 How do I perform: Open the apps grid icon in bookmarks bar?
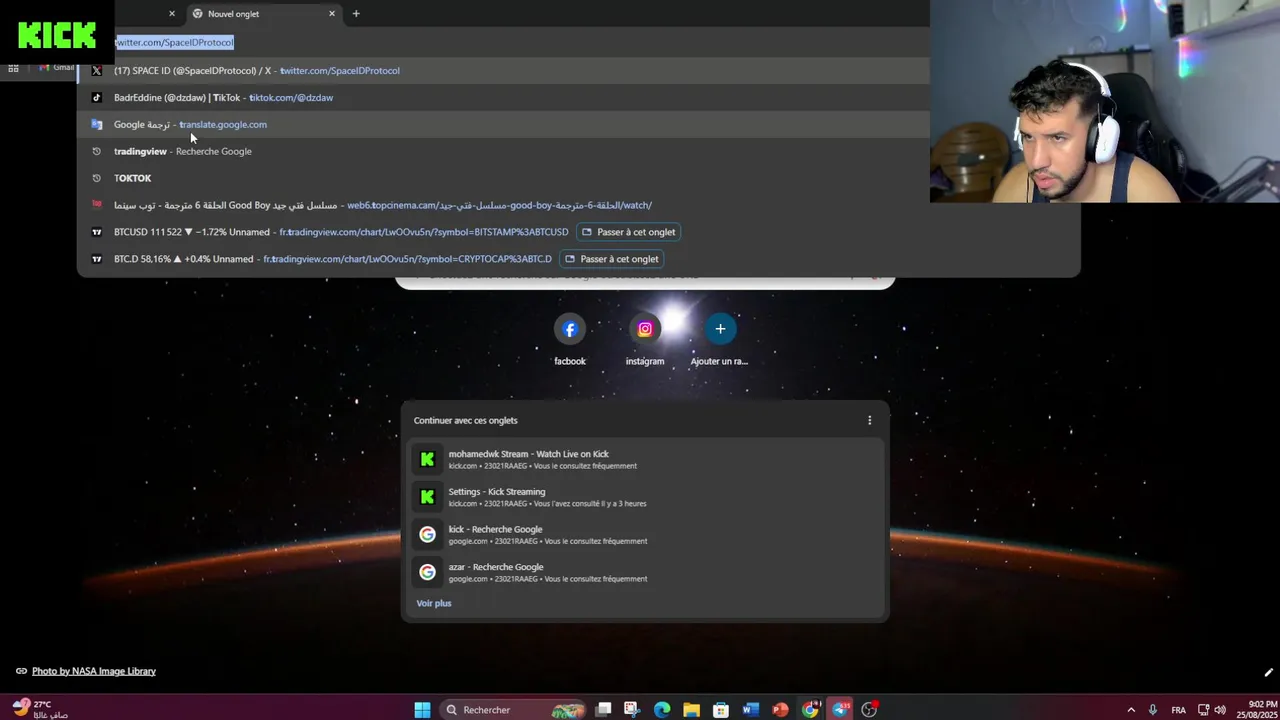pos(13,68)
